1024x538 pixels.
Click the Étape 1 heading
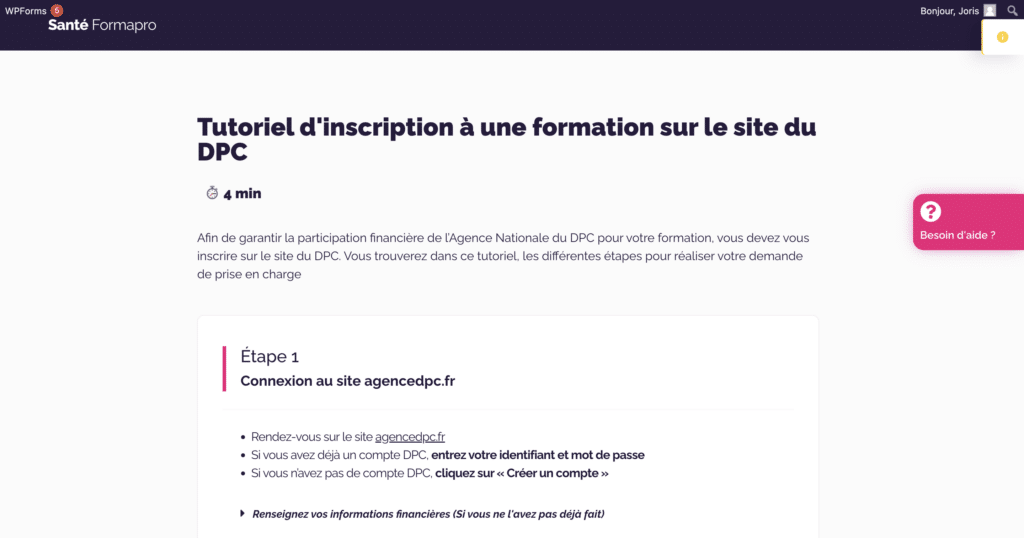270,356
